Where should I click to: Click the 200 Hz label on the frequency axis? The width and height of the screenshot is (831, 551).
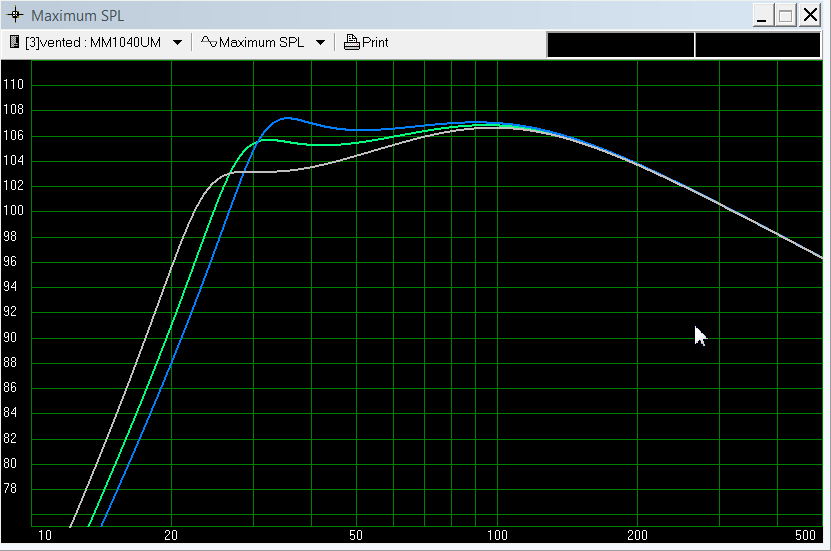[x=637, y=536]
